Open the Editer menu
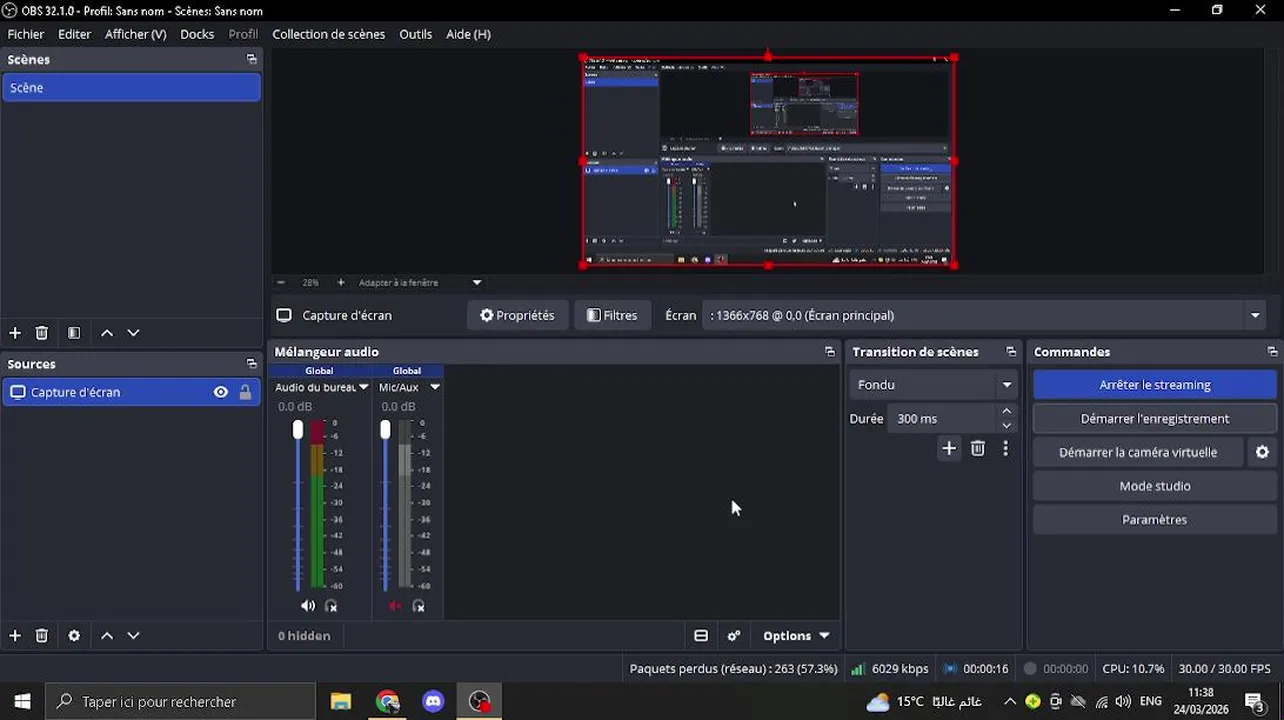This screenshot has width=1284, height=720. tap(74, 34)
